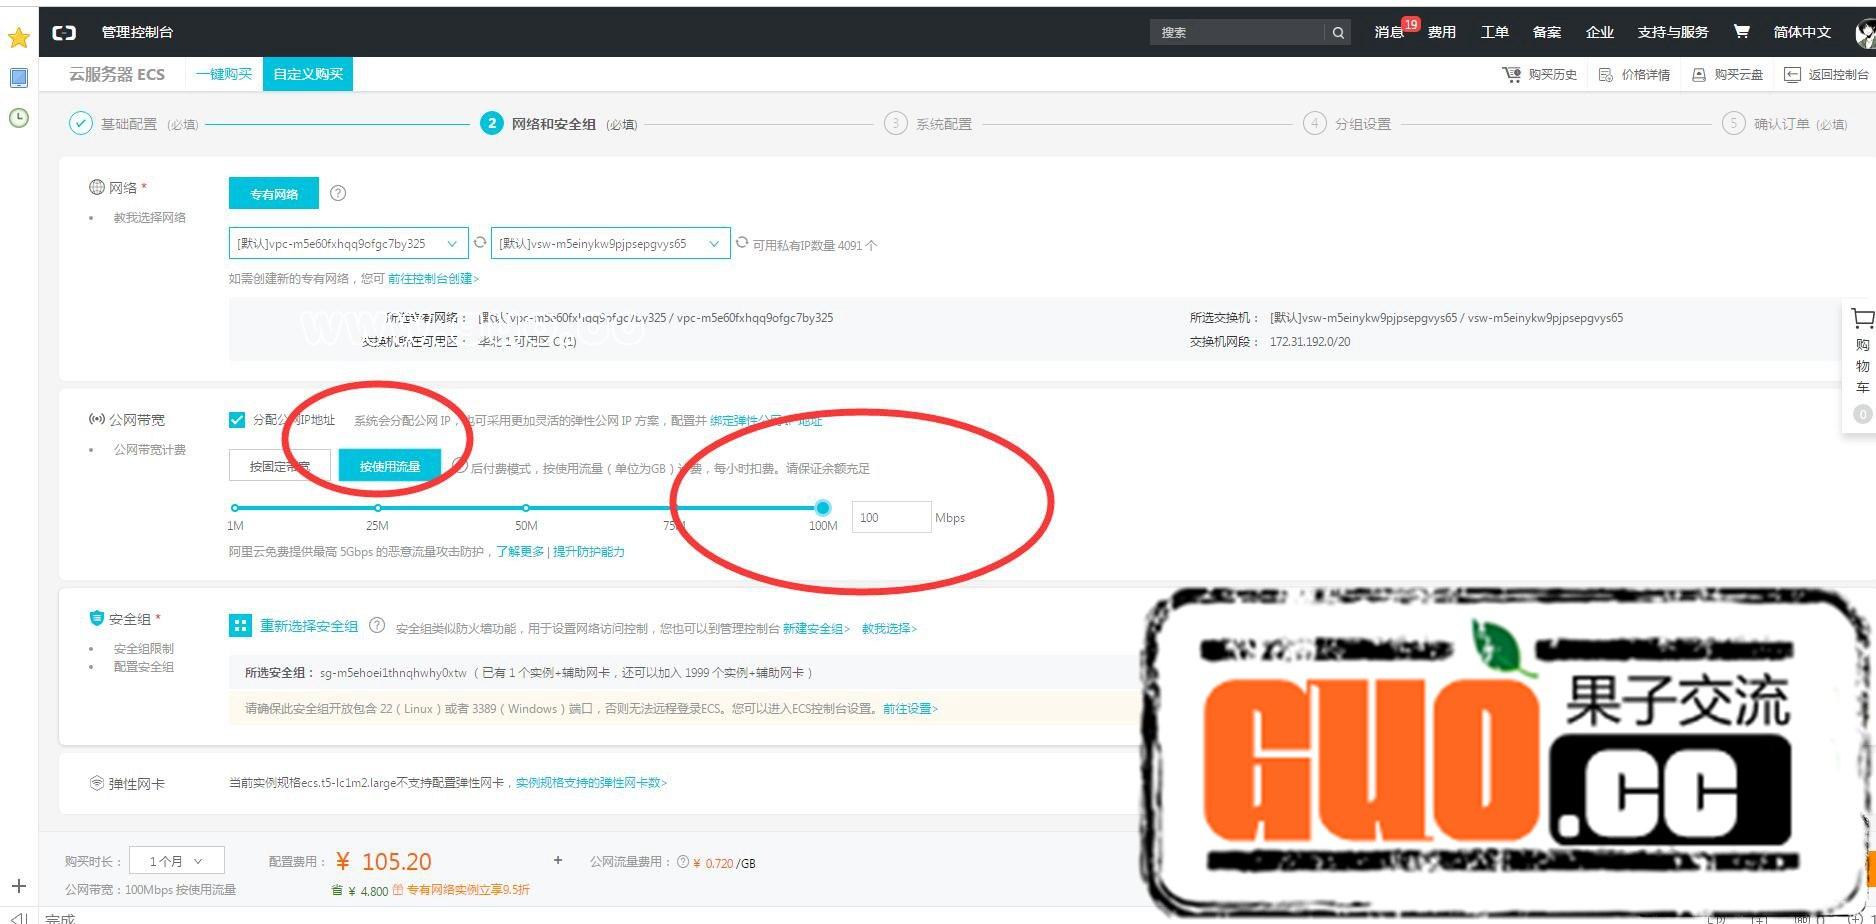Open the favorites star icon in sidebar

19,38
